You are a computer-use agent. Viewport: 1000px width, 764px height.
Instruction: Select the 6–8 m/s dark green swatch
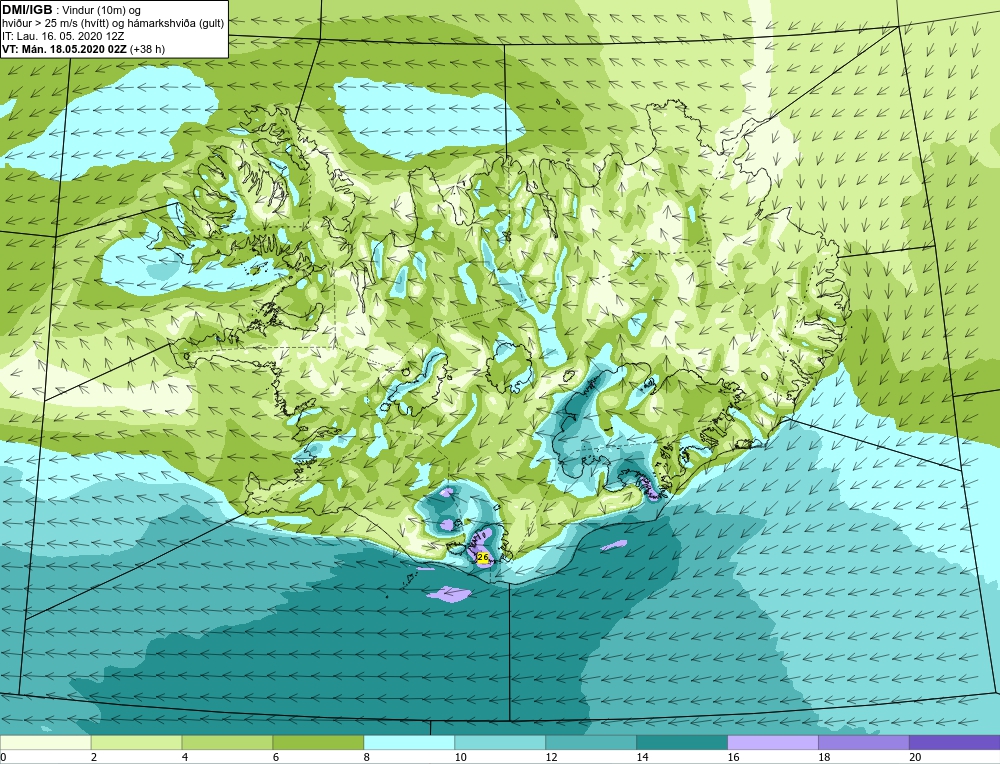point(318,742)
